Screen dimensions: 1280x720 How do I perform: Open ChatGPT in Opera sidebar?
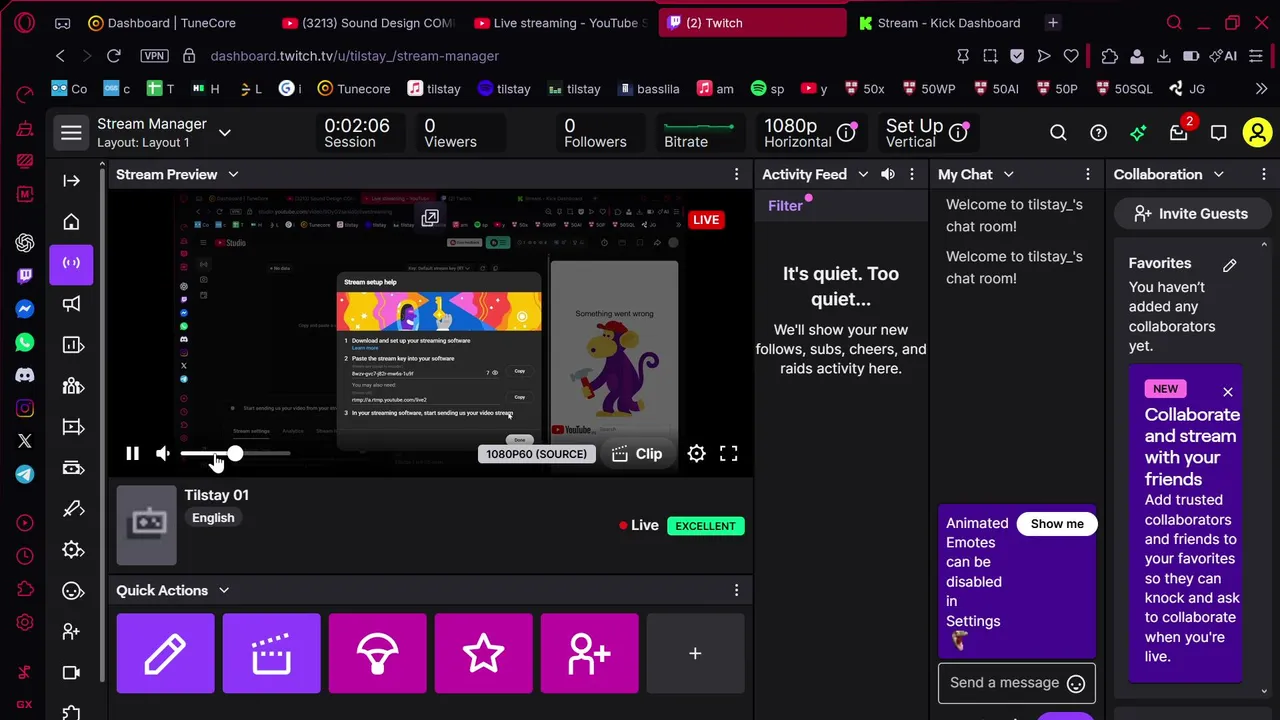coord(25,243)
